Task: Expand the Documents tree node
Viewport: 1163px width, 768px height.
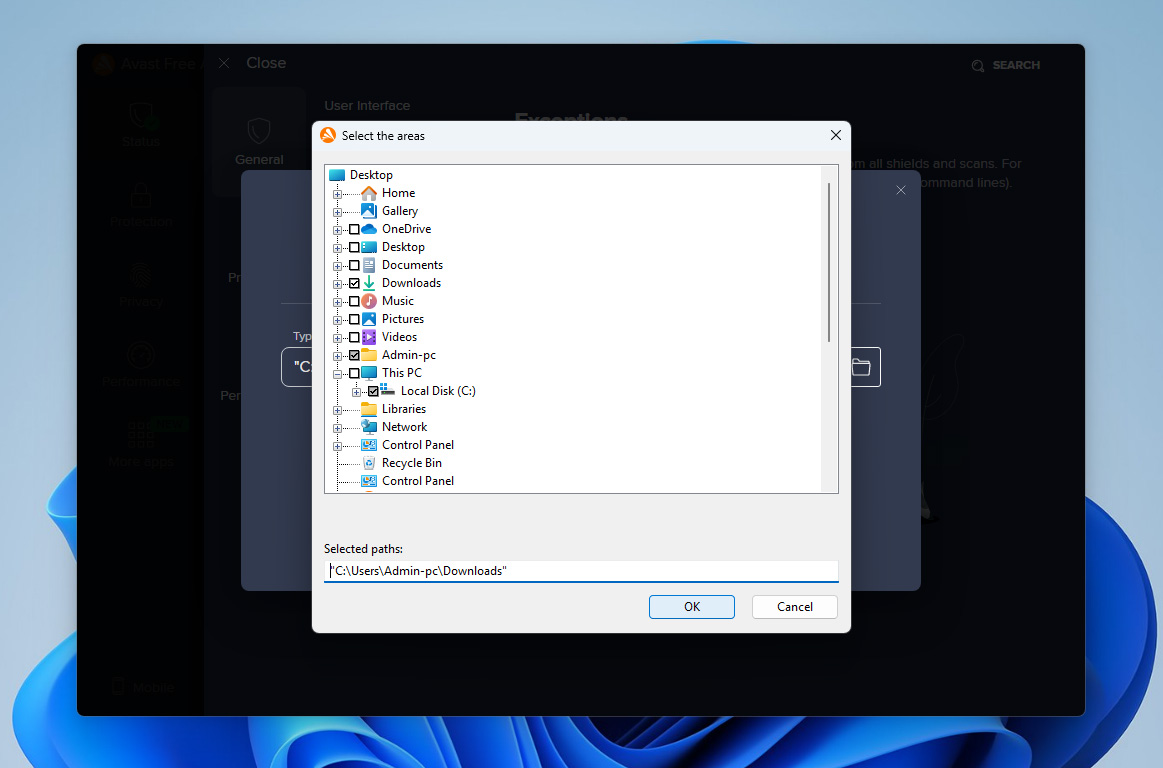Action: tap(337, 266)
